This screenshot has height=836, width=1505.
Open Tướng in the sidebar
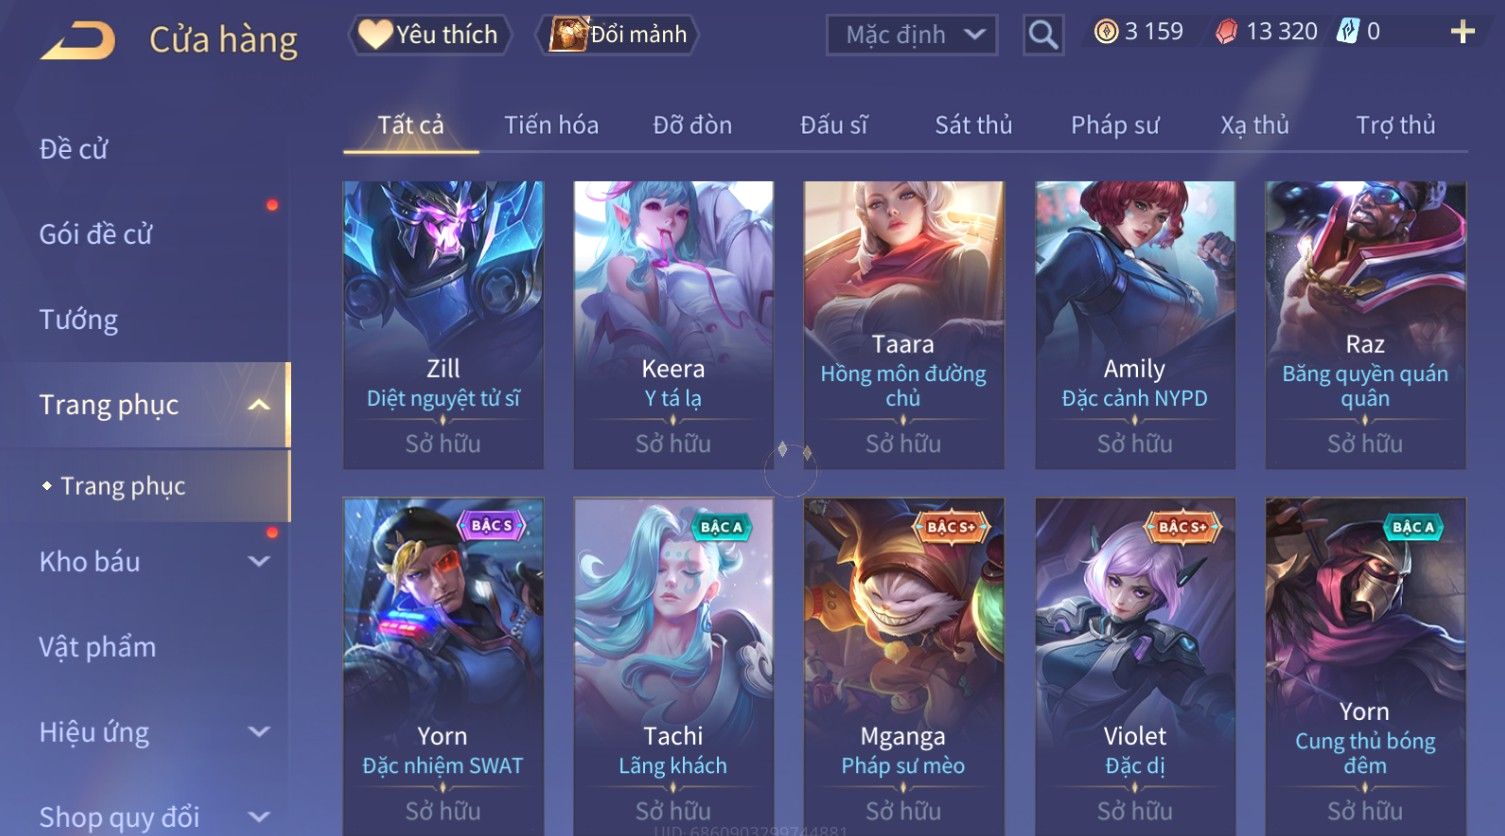coord(78,320)
